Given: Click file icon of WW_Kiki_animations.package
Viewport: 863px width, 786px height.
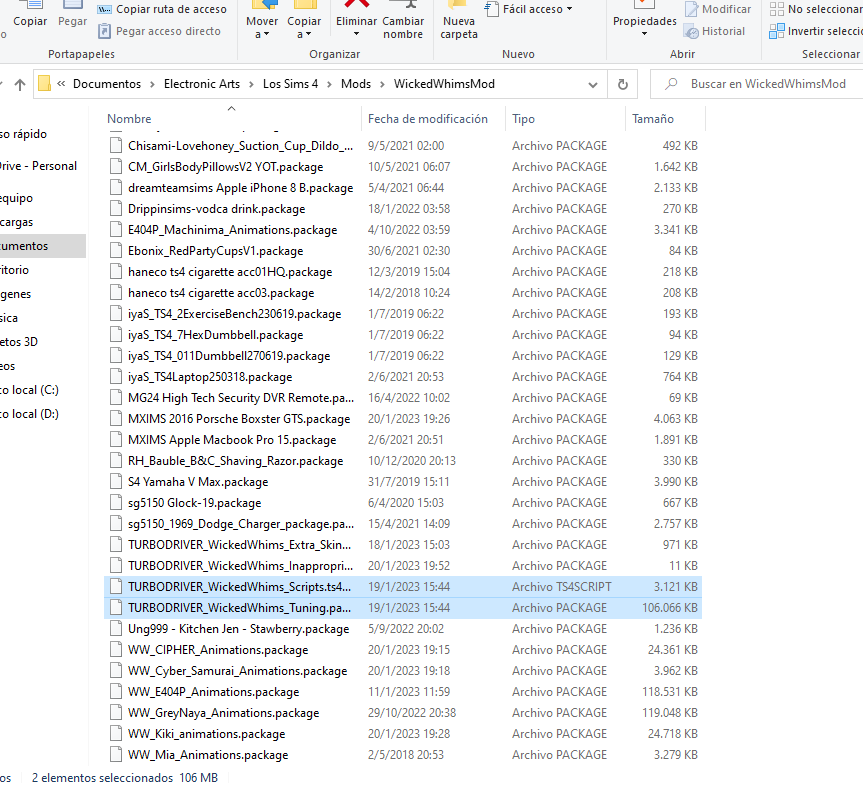Looking at the screenshot, I should coord(116,734).
